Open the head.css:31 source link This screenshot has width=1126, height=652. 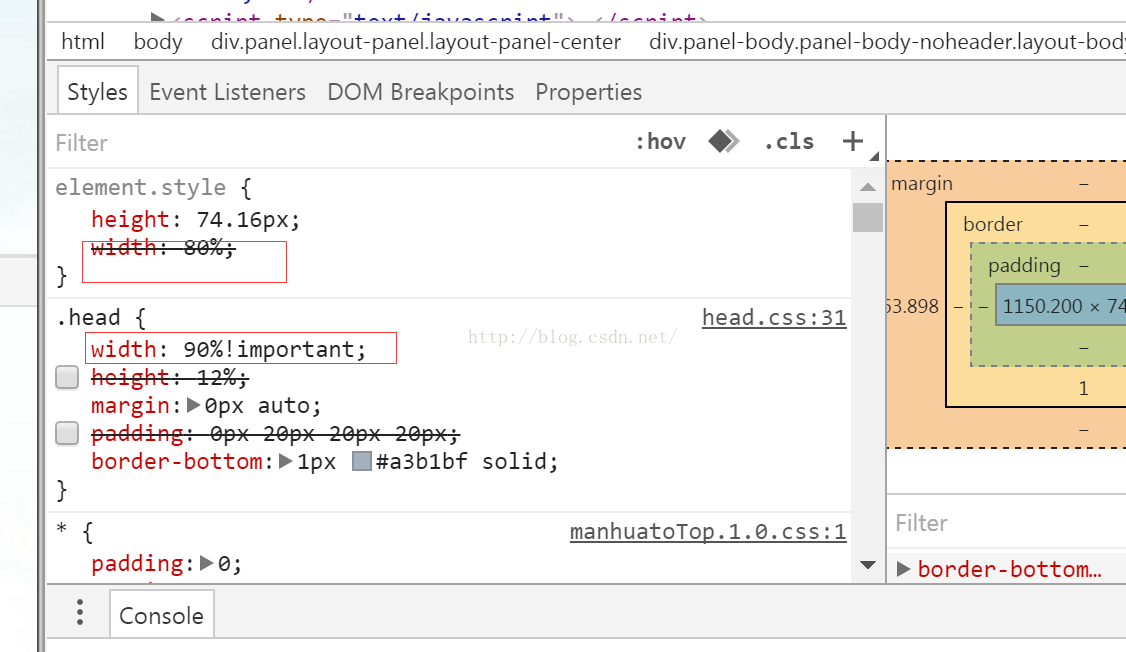coord(774,317)
